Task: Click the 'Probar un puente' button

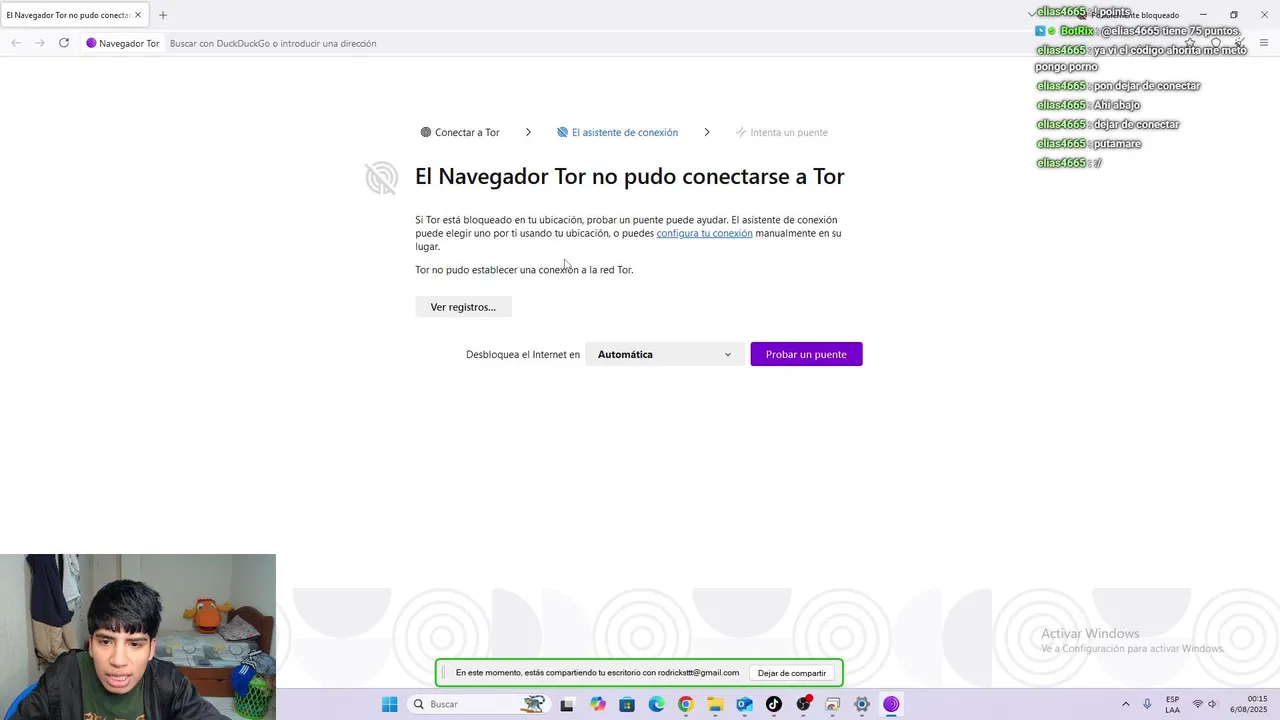Action: [806, 354]
